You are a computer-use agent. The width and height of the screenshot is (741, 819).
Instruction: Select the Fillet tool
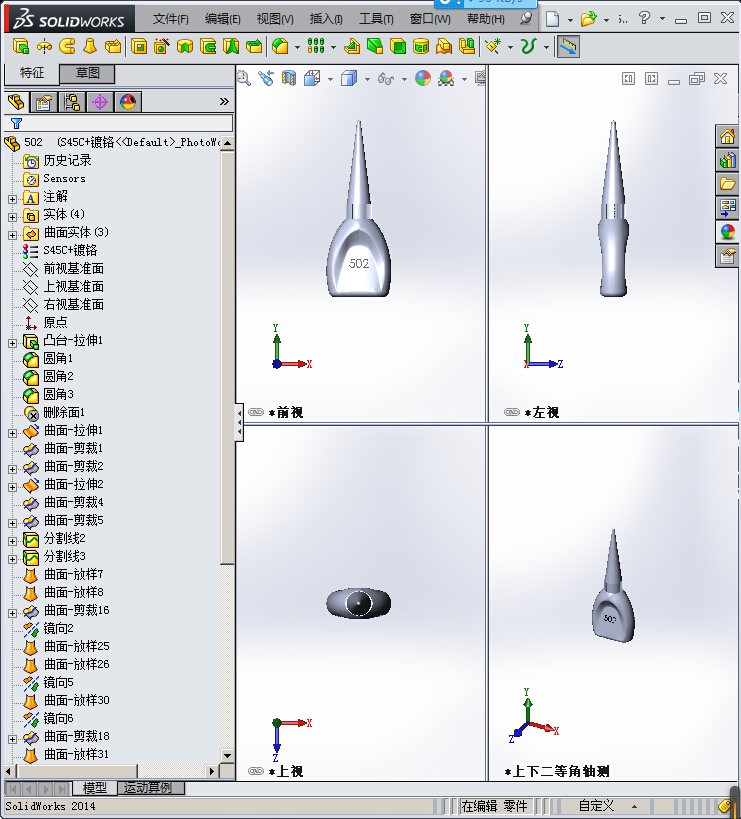[280, 46]
